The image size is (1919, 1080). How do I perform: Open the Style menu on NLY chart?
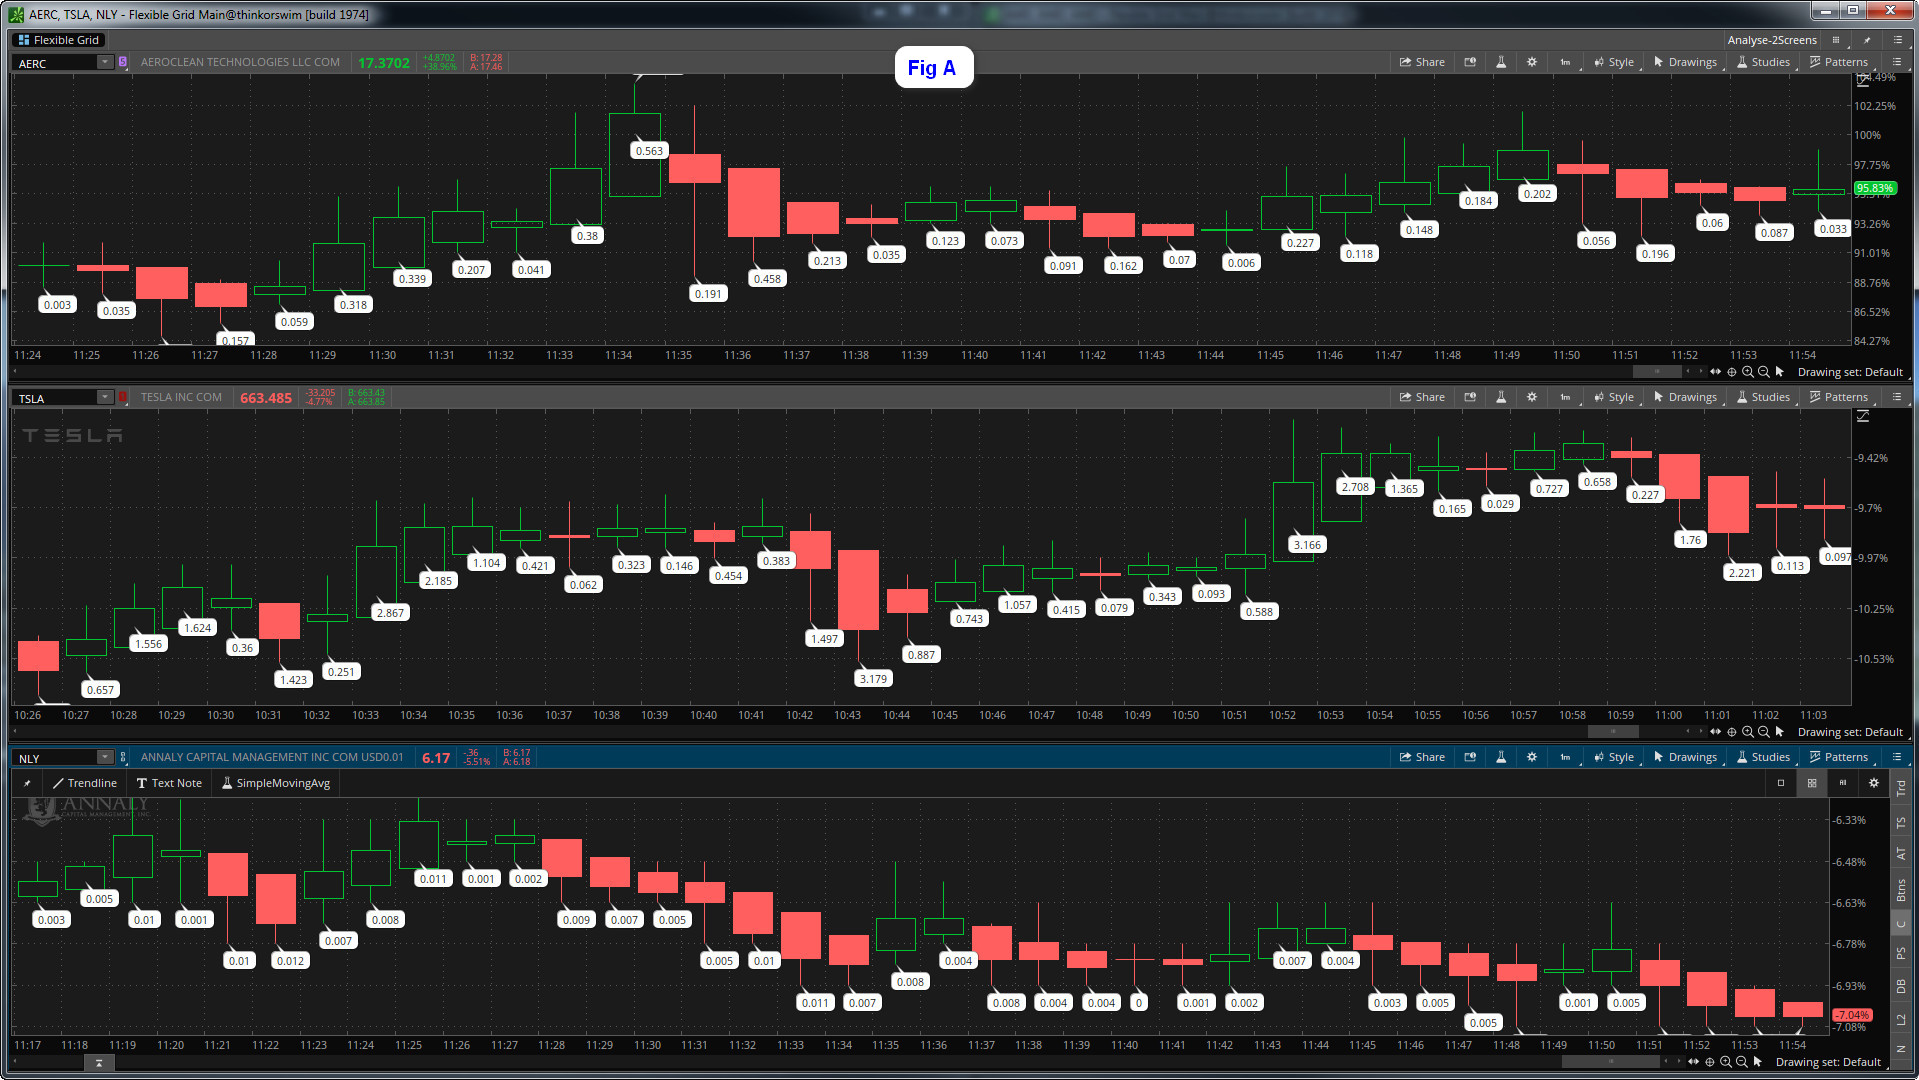pos(1614,757)
